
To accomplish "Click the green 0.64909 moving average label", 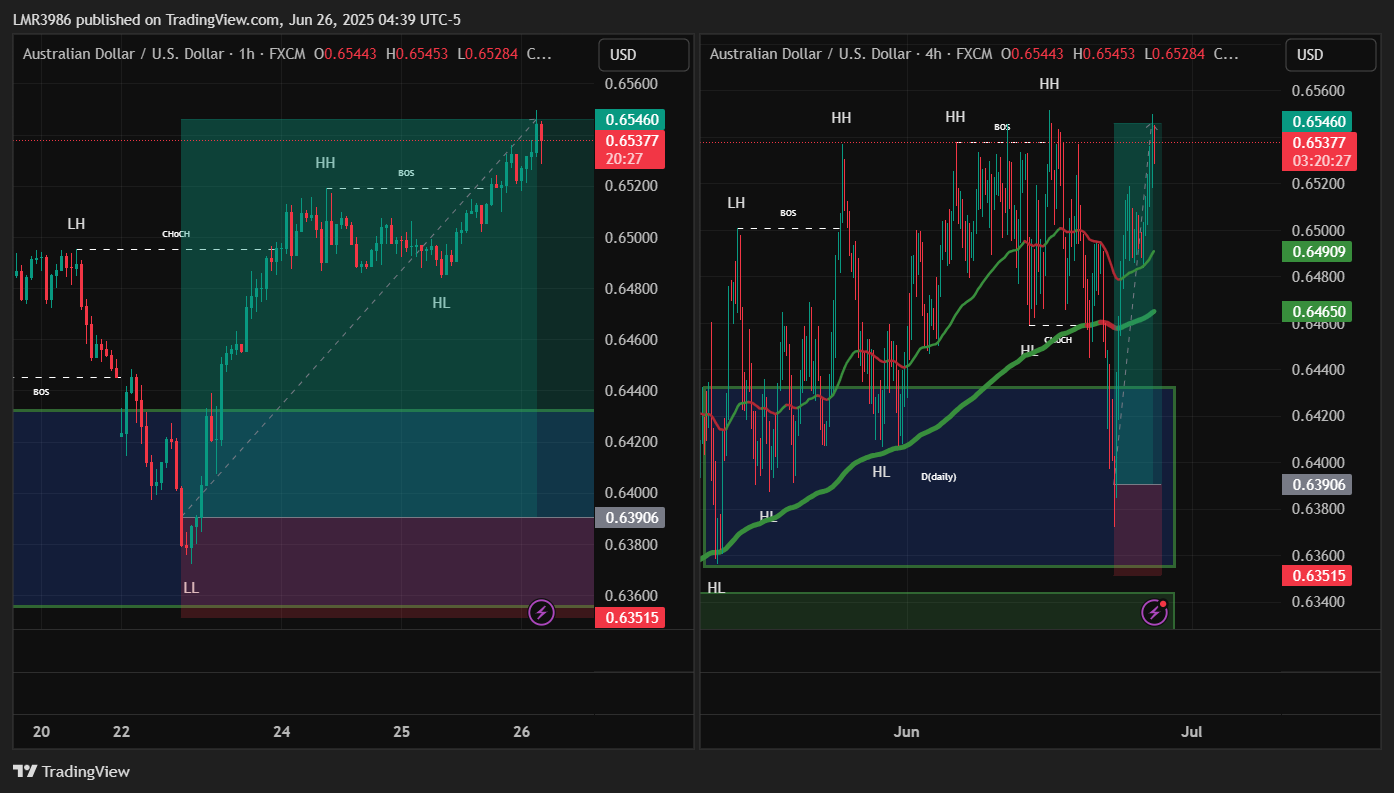I will point(1317,253).
